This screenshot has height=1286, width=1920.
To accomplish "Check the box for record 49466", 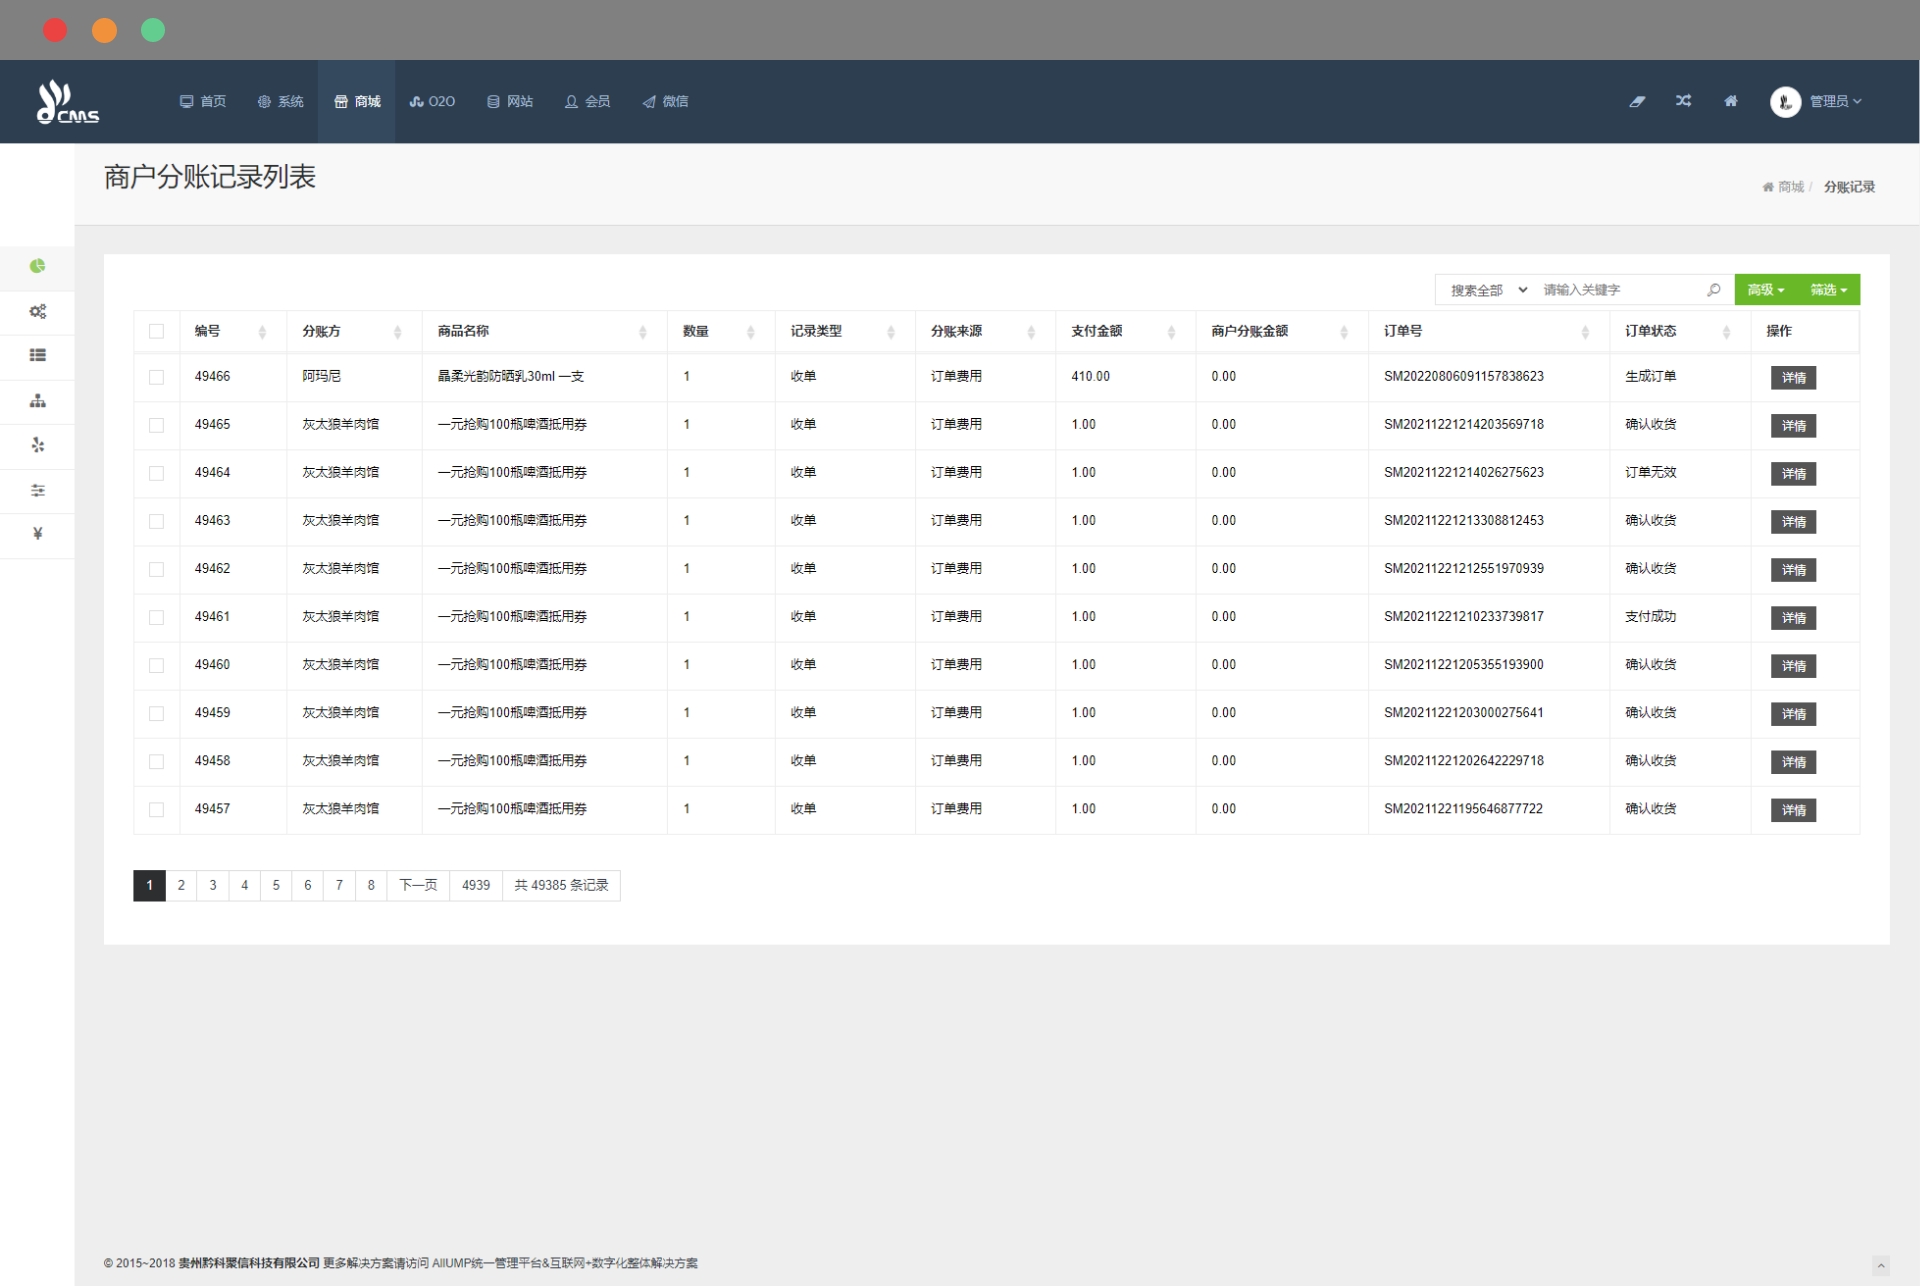I will click(156, 377).
